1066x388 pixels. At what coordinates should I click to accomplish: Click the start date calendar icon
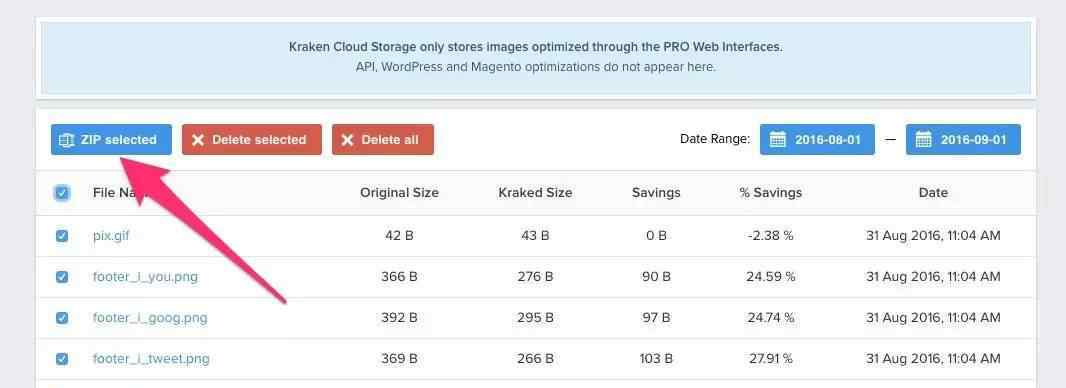click(778, 139)
